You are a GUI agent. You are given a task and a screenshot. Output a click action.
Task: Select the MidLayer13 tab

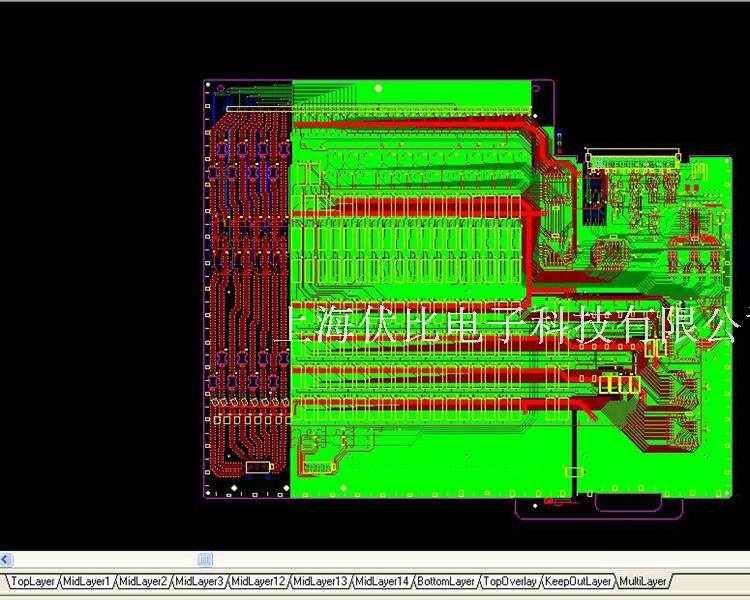[320, 581]
